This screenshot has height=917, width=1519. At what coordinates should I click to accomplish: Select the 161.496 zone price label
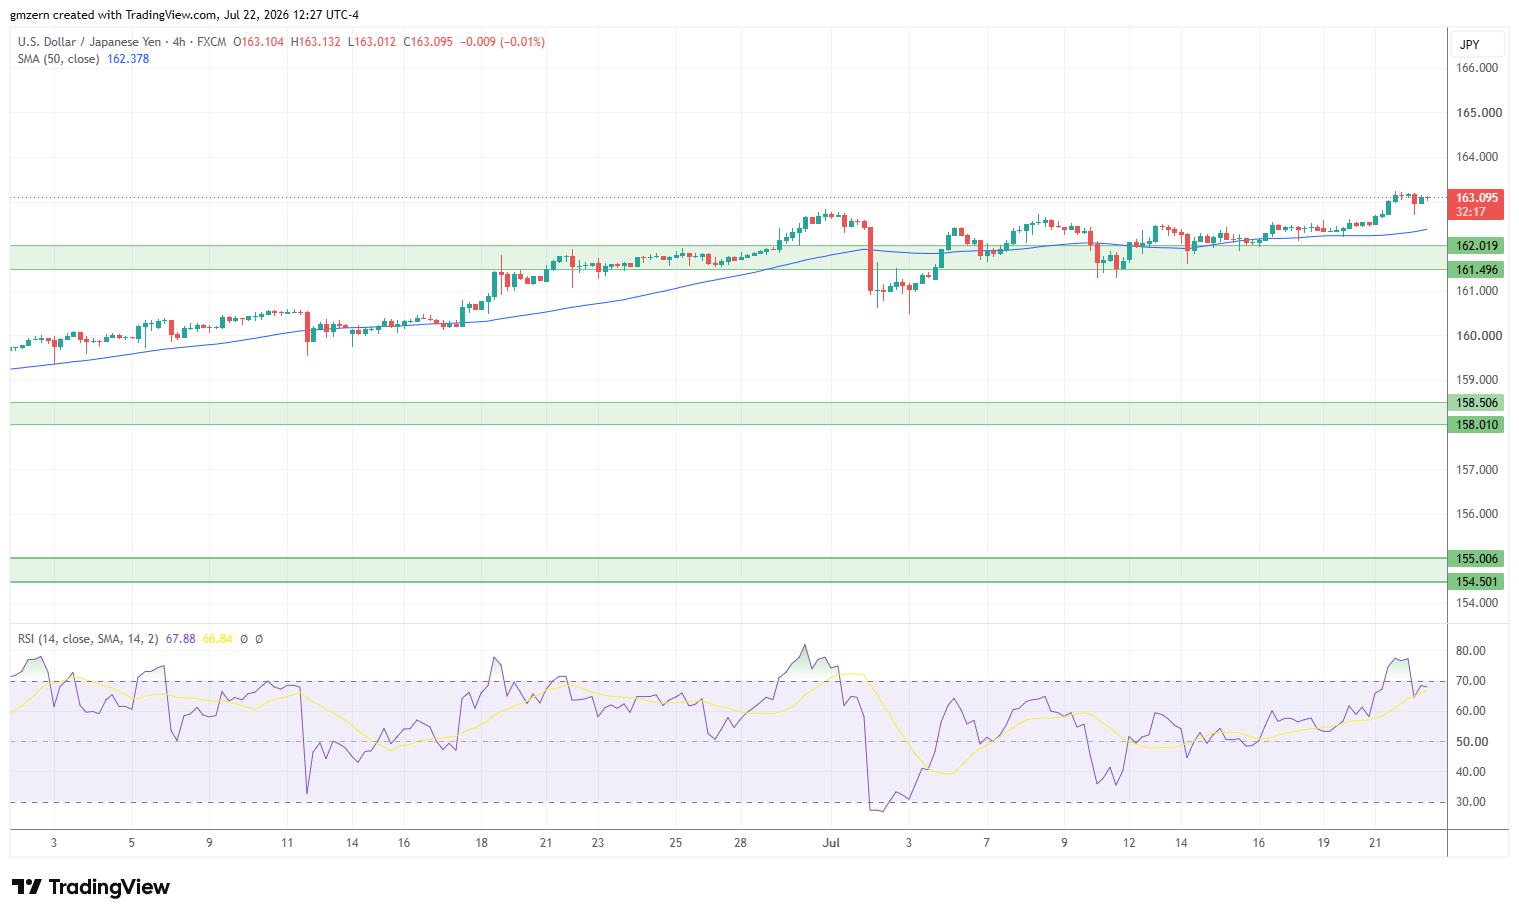coord(1477,270)
